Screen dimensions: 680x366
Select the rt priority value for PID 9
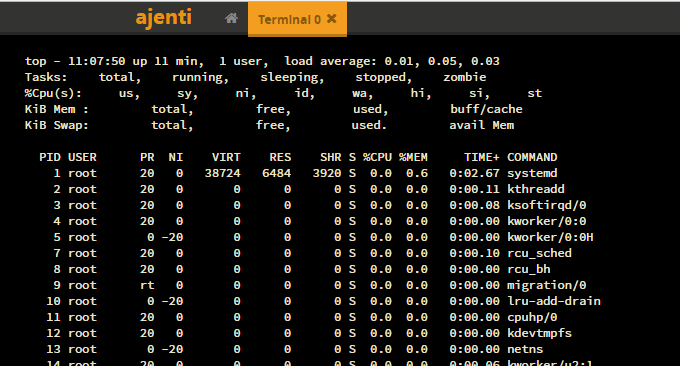[147, 285]
